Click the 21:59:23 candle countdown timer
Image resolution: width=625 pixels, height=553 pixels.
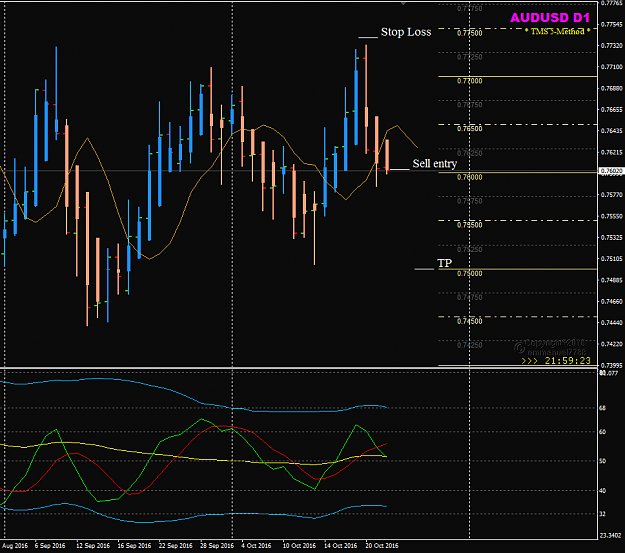coord(568,361)
